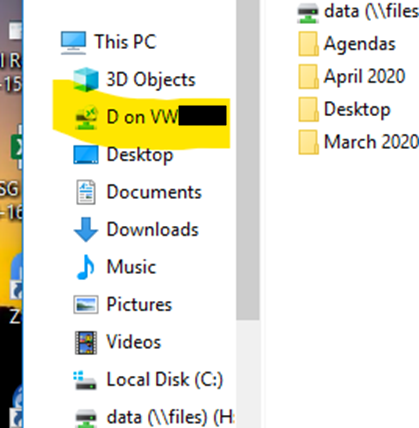419x428 pixels.
Task: Open 3D Objects label in navigation pane
Action: pos(151,80)
